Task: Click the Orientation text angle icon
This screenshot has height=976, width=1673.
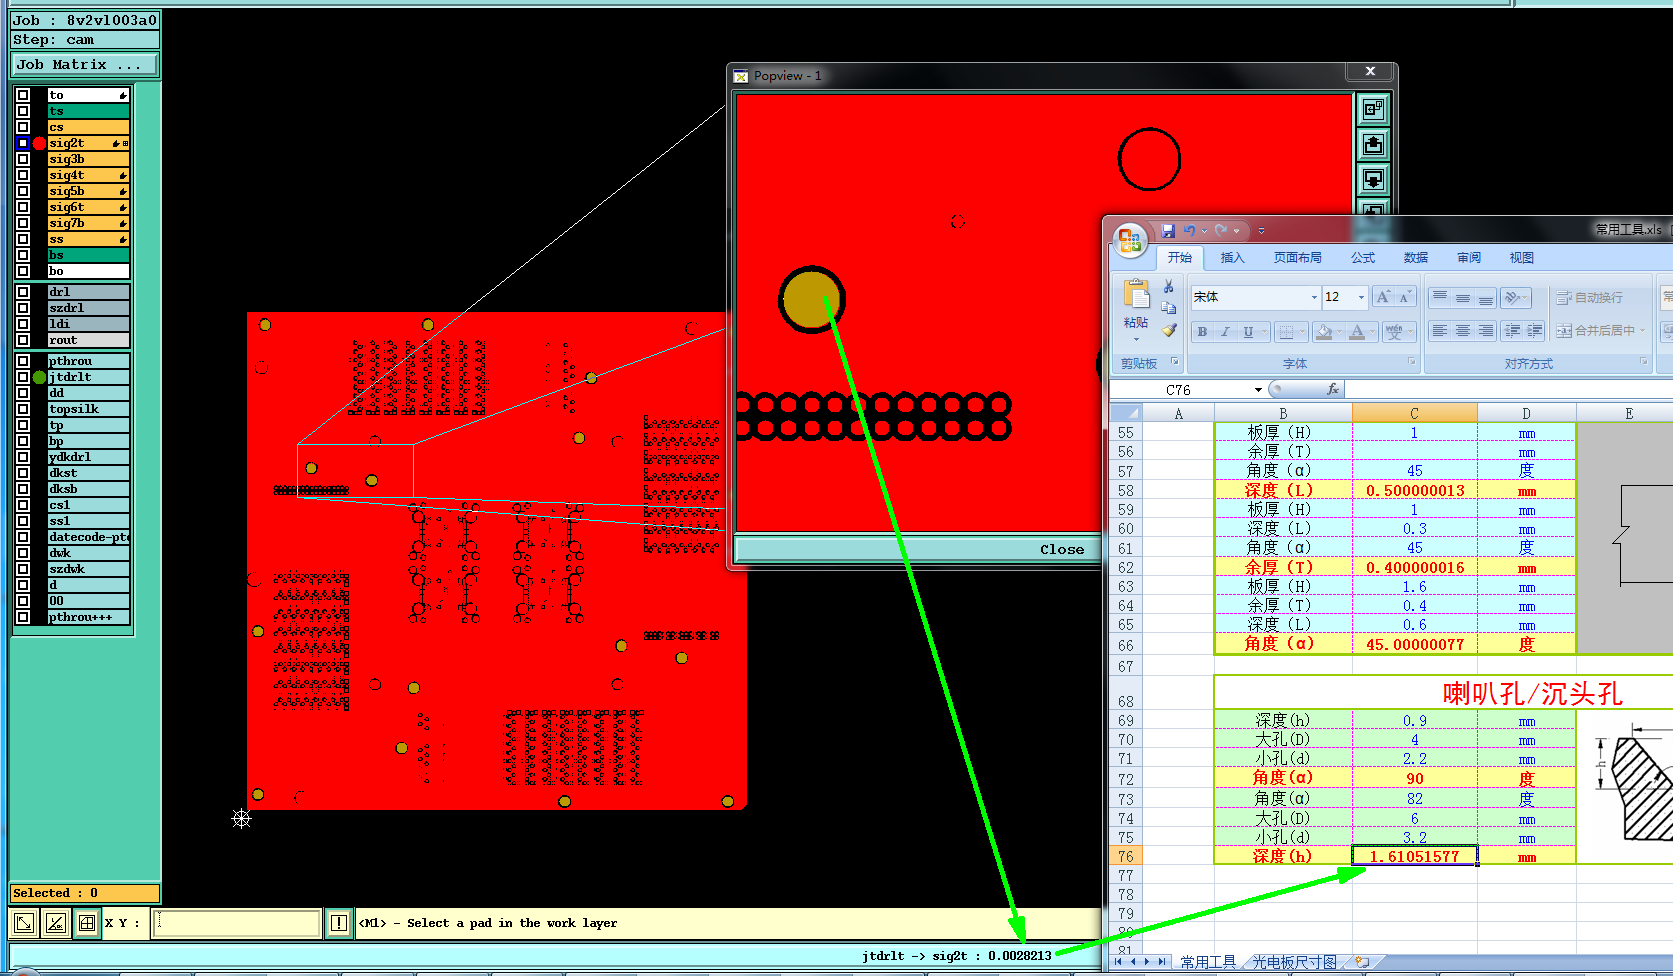Action: point(1514,297)
